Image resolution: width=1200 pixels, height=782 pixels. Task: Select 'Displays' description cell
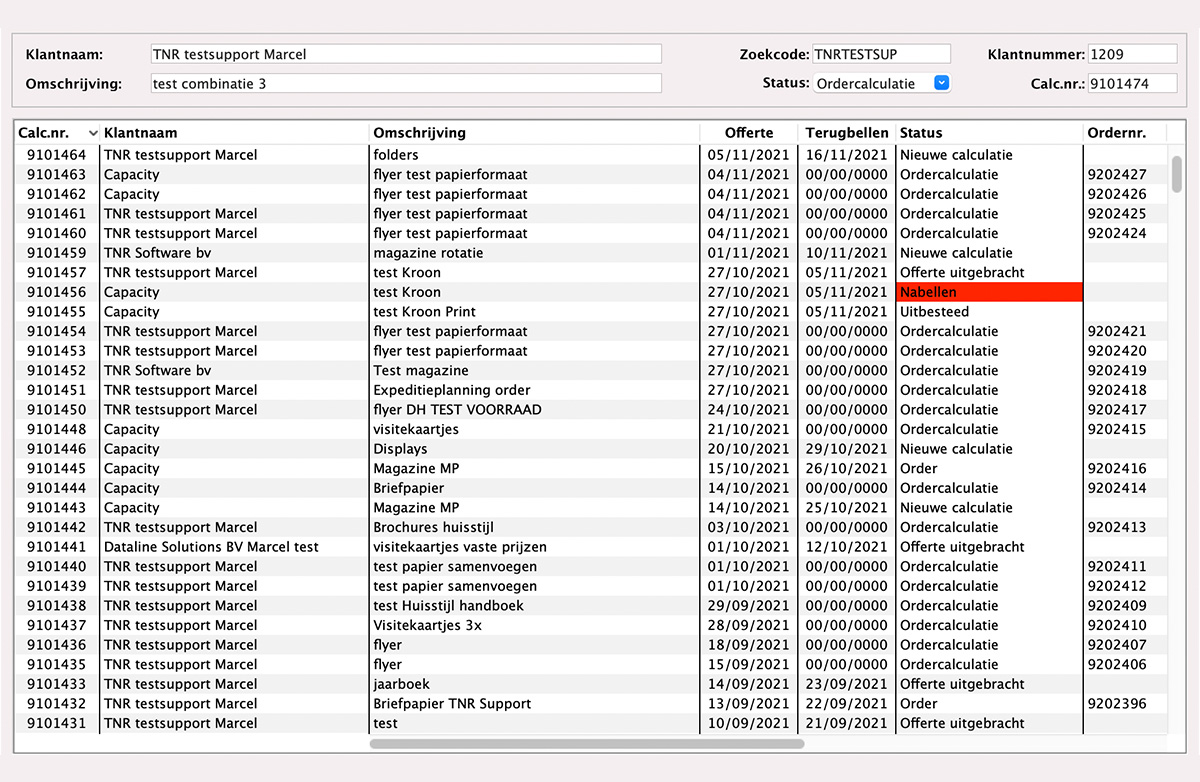pos(400,449)
